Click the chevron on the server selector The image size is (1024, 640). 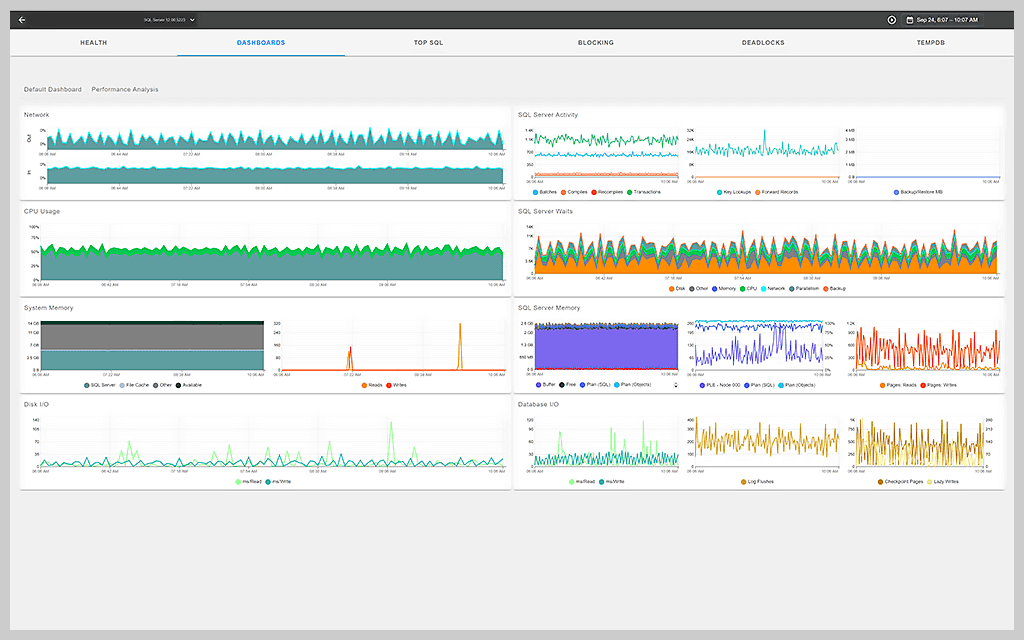(190, 17)
